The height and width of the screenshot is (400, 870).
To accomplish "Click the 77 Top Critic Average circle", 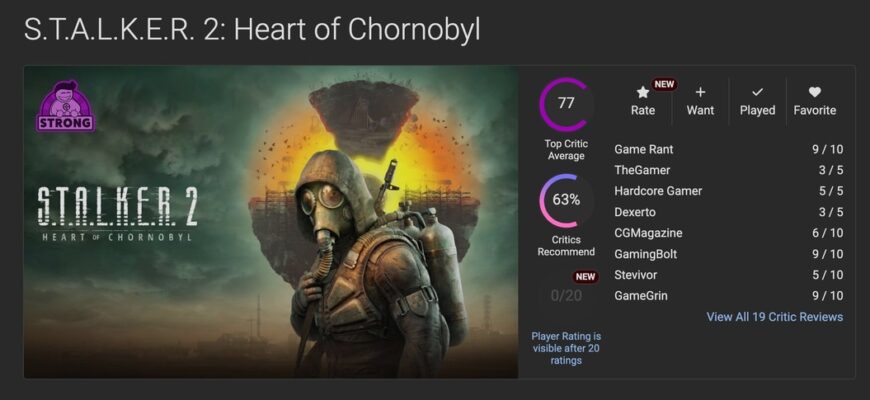I will pos(566,104).
